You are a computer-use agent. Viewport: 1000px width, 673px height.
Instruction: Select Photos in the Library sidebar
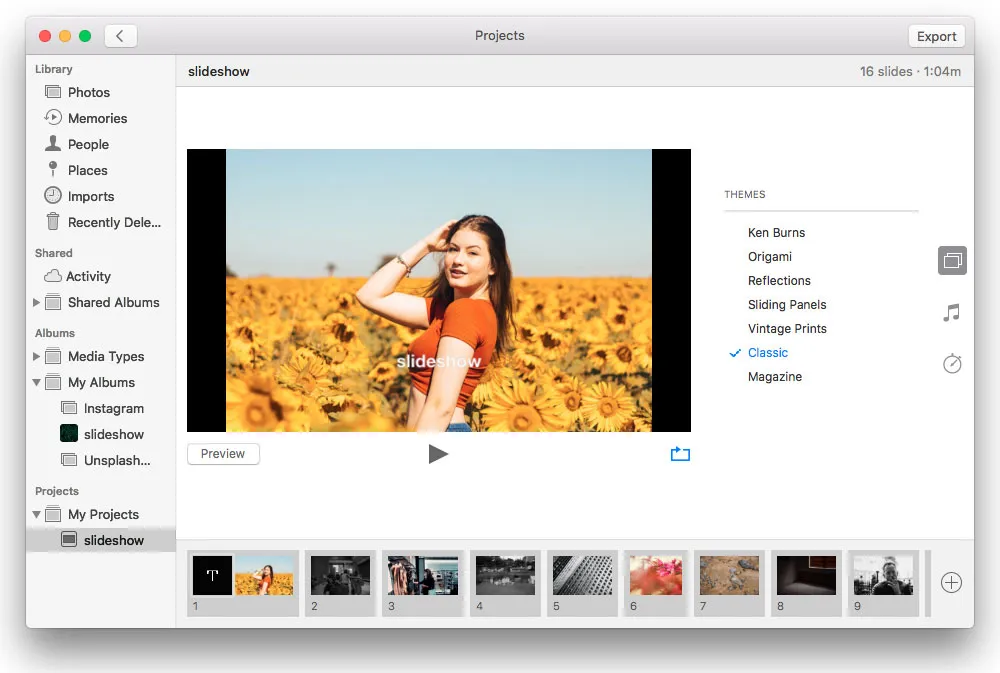tap(88, 92)
